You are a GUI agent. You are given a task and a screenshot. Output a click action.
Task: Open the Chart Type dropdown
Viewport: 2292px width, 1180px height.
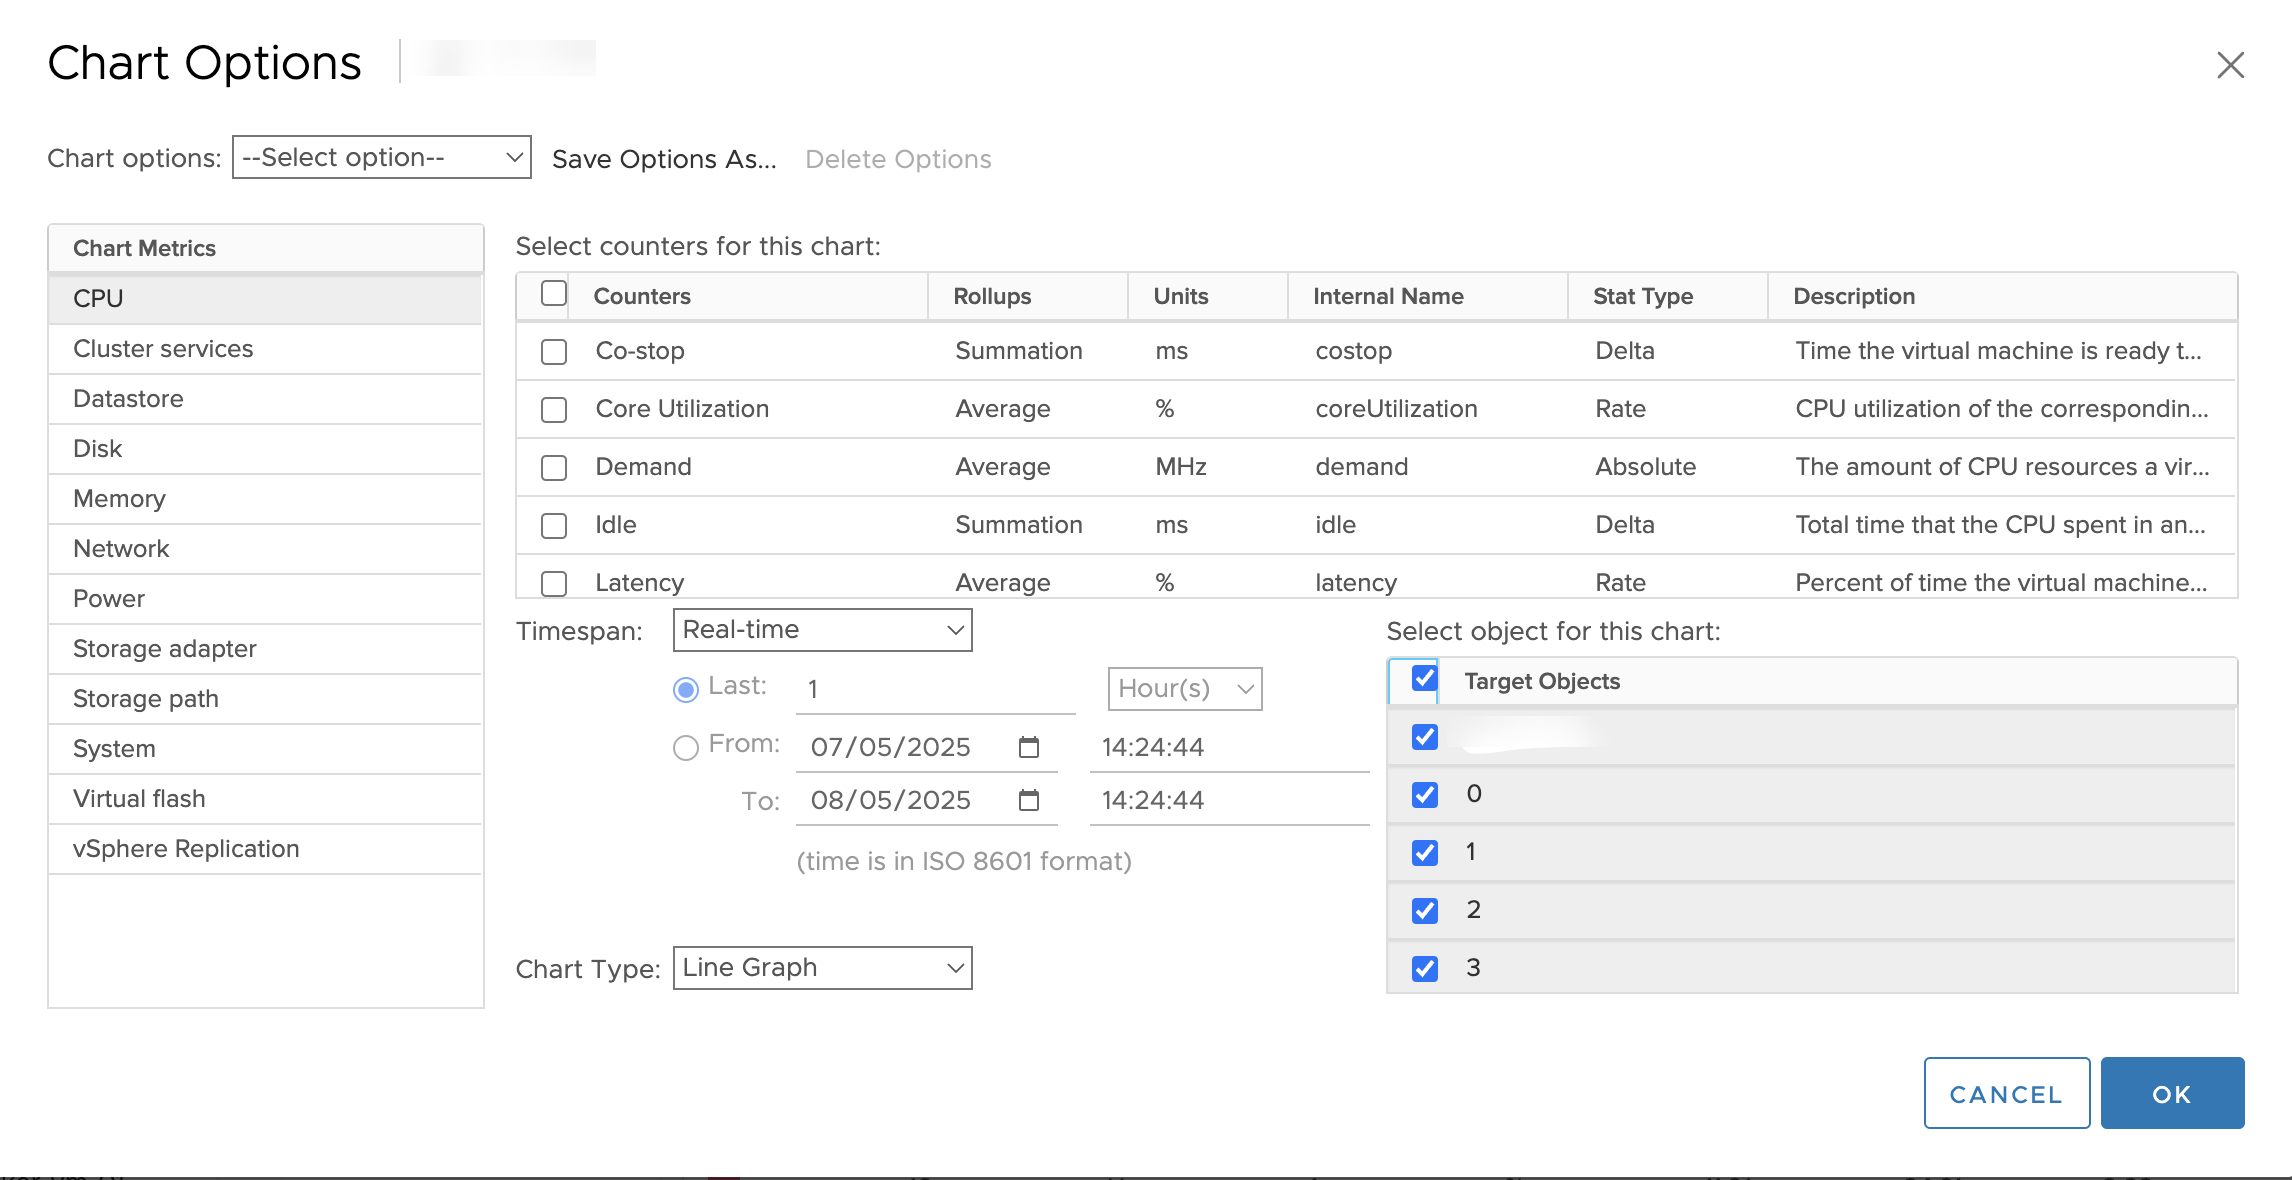pos(820,967)
